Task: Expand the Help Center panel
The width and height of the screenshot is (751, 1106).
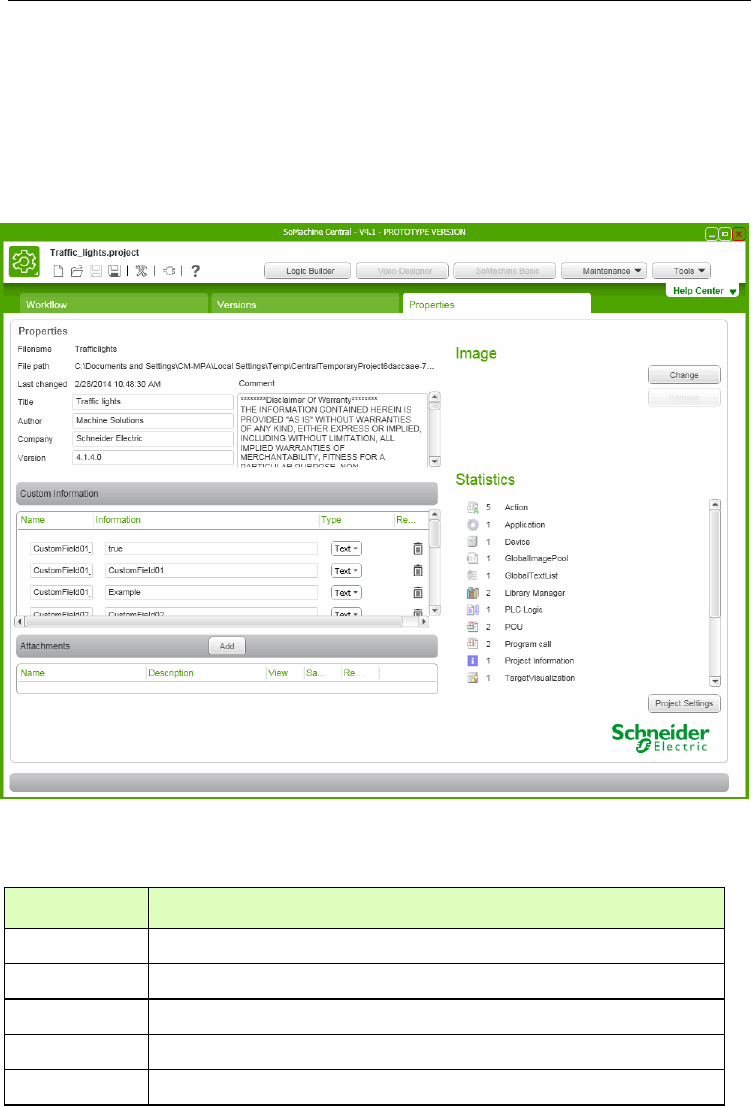Action: [703, 291]
